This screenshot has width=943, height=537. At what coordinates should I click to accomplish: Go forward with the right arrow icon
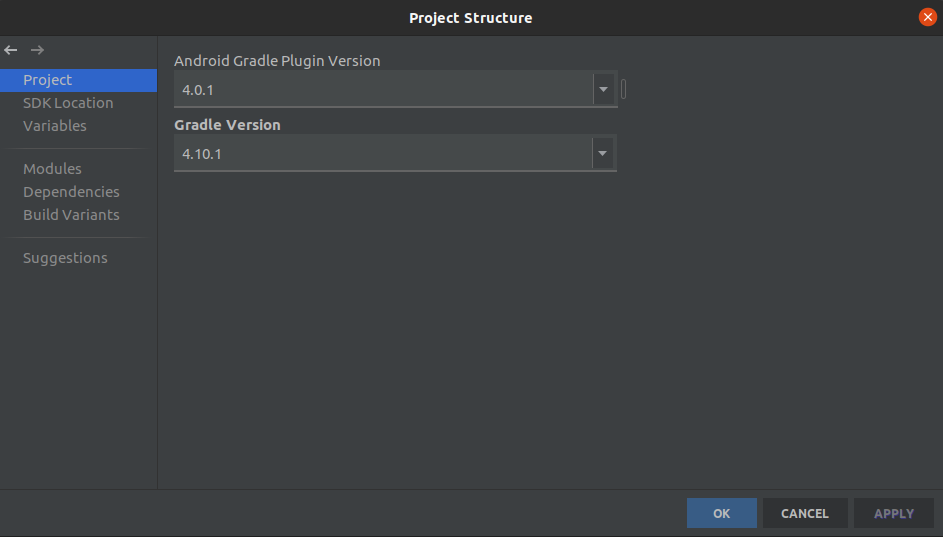coord(37,50)
